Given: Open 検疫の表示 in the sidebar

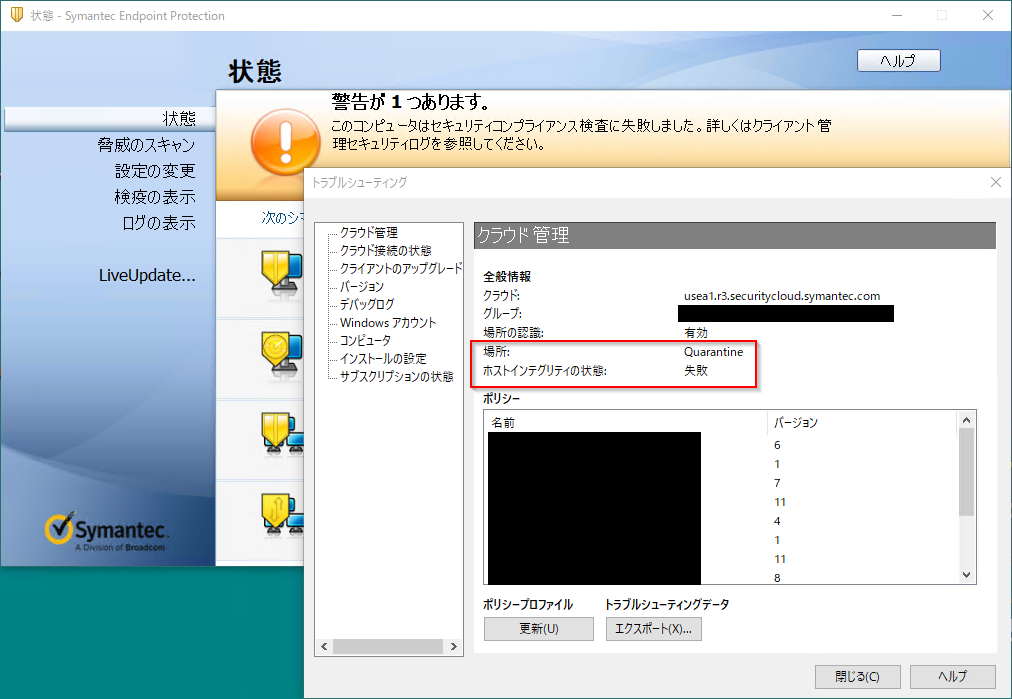Looking at the screenshot, I should pos(155,197).
